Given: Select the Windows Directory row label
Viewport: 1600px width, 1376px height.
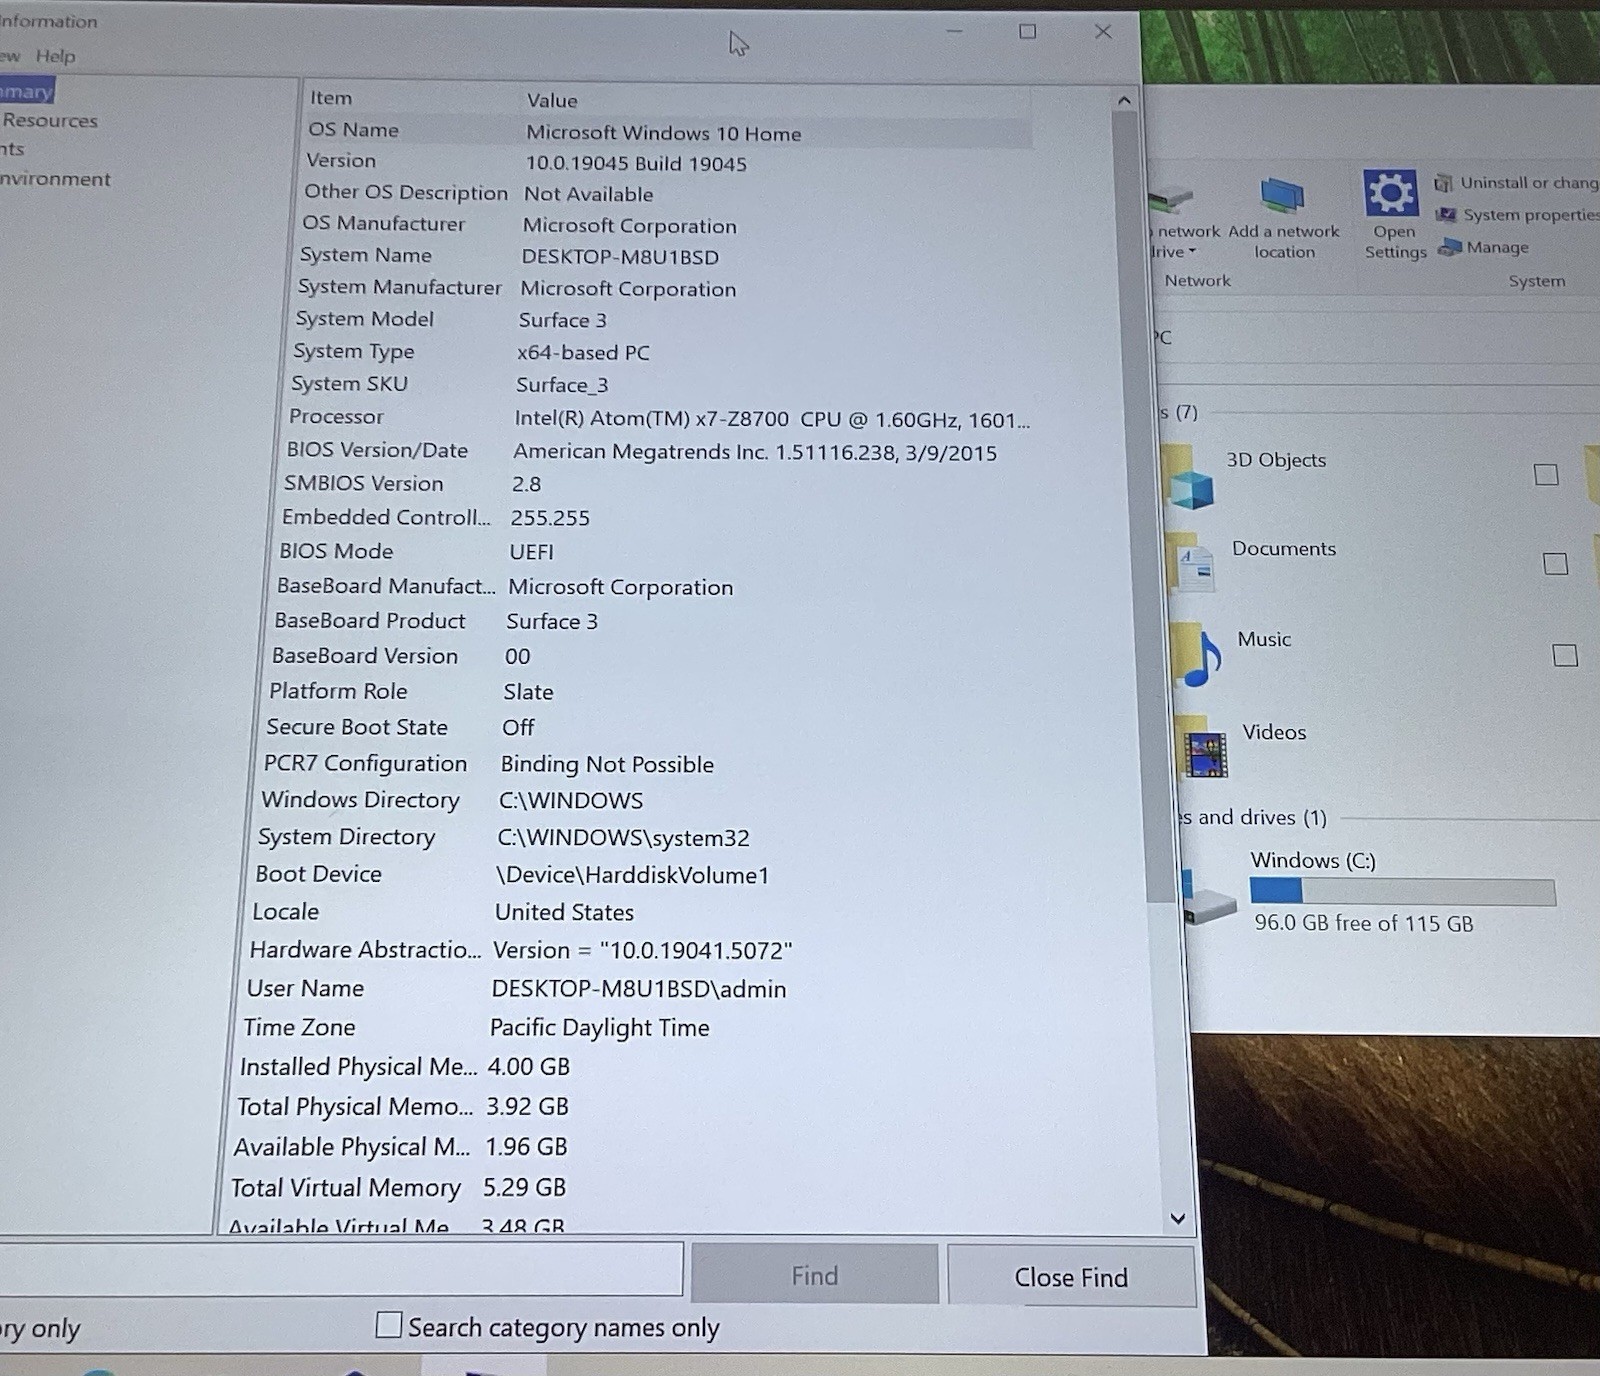Looking at the screenshot, I should click(360, 800).
